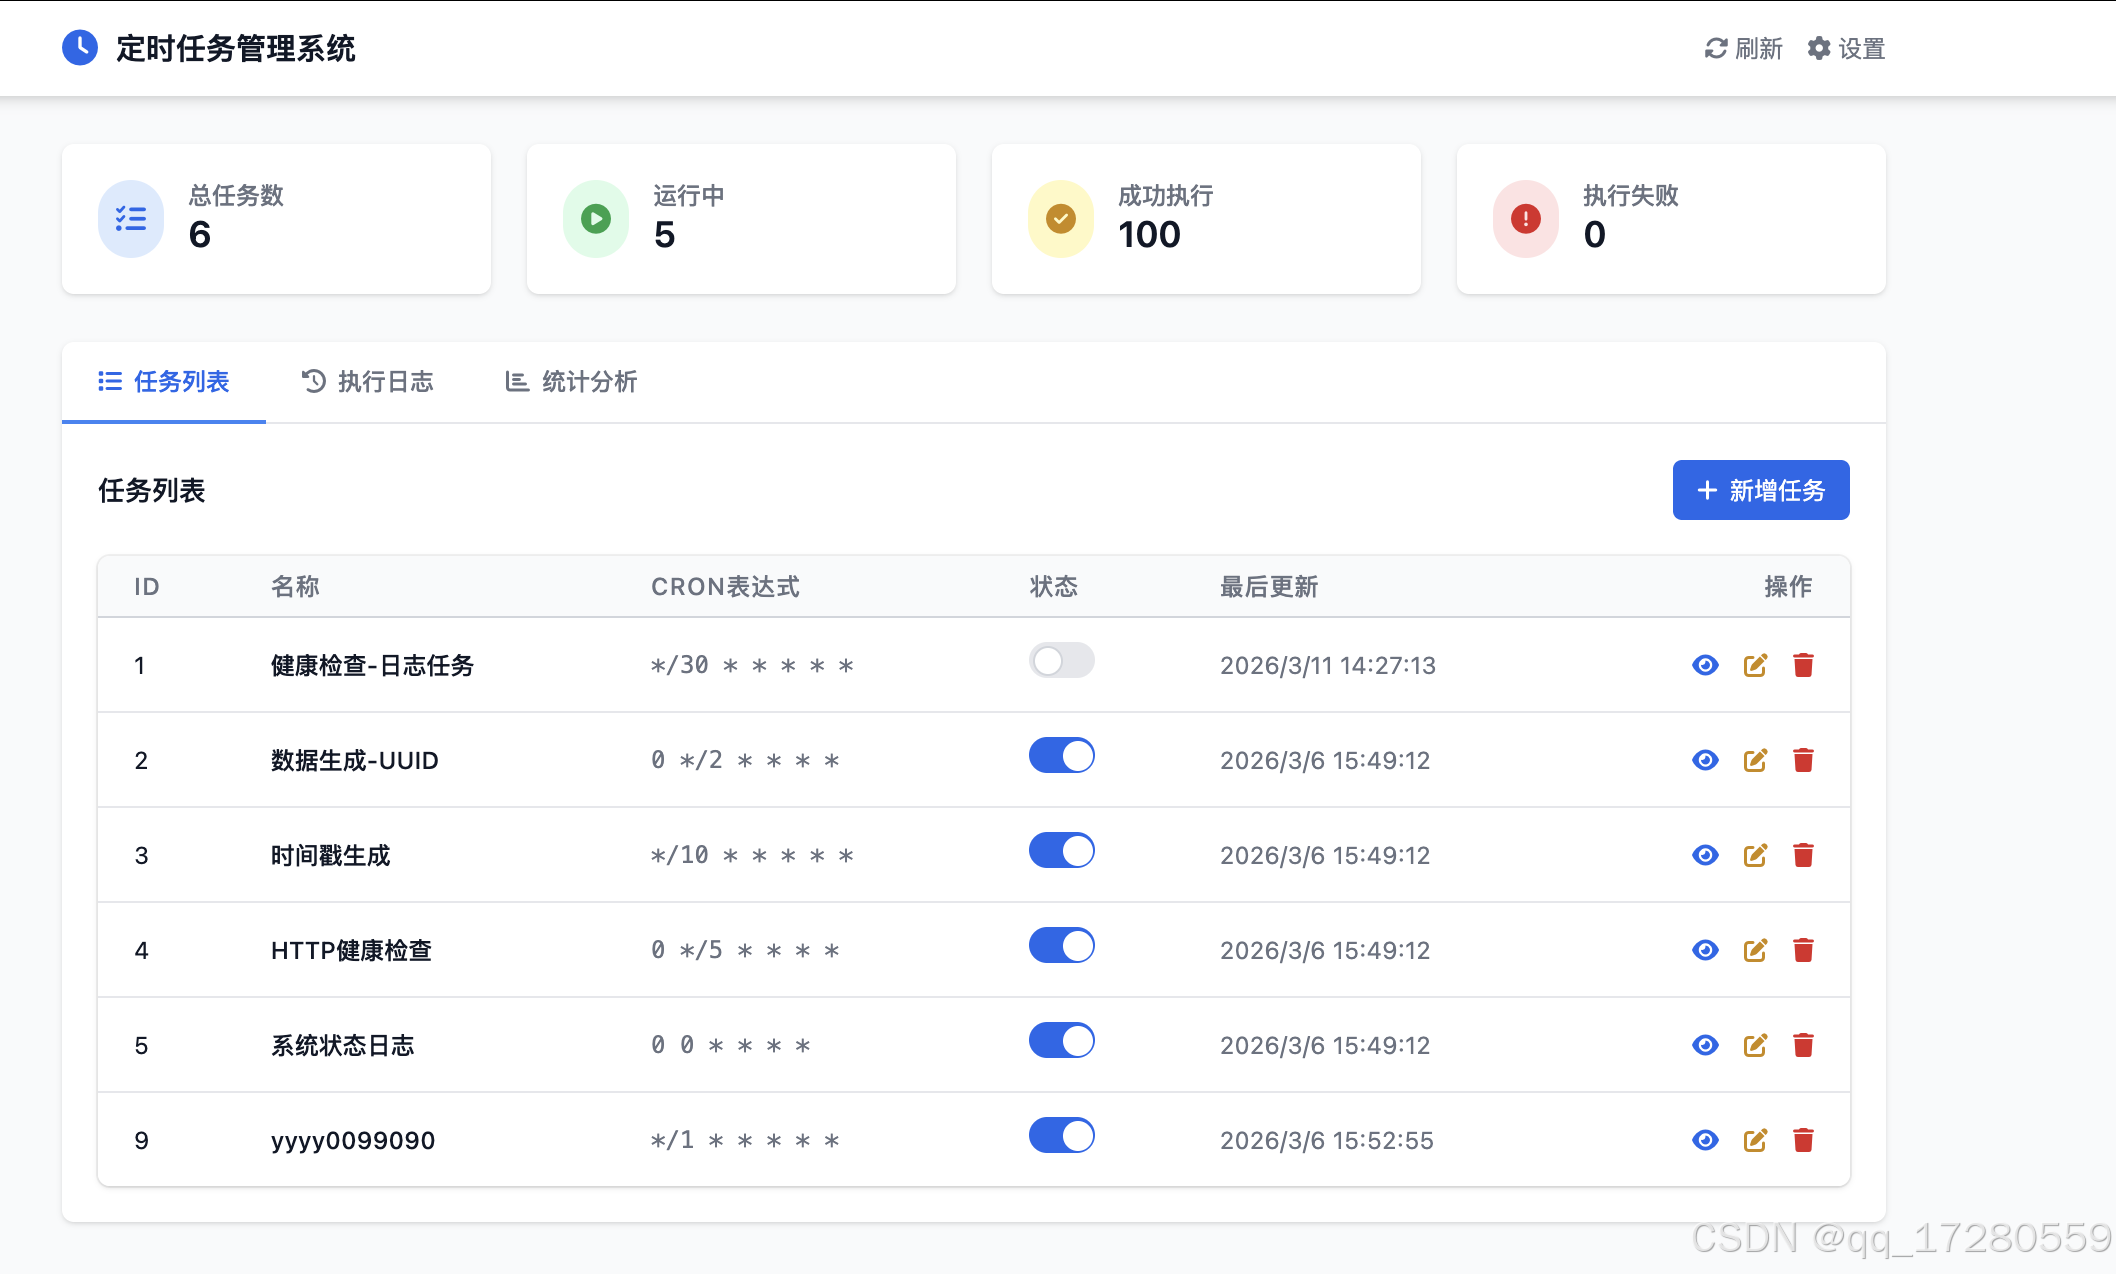Open 设置 from the header
This screenshot has height=1274, width=2116.
pos(1846,48)
